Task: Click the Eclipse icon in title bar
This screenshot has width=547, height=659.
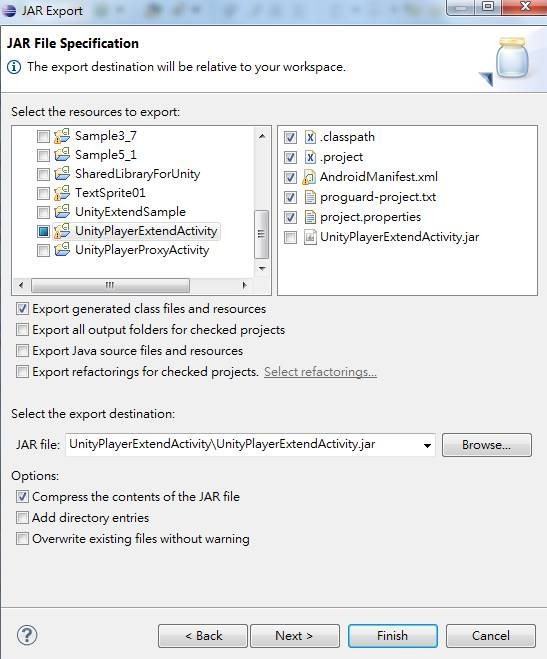Action: [9, 10]
